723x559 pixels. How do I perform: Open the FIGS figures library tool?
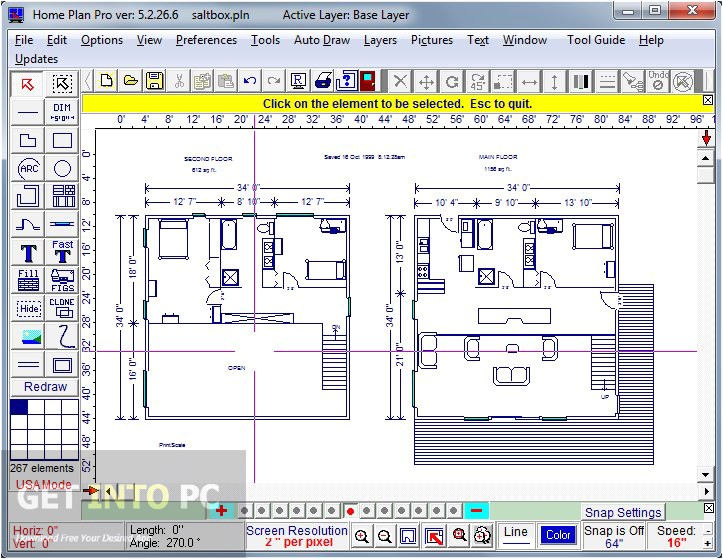point(62,280)
